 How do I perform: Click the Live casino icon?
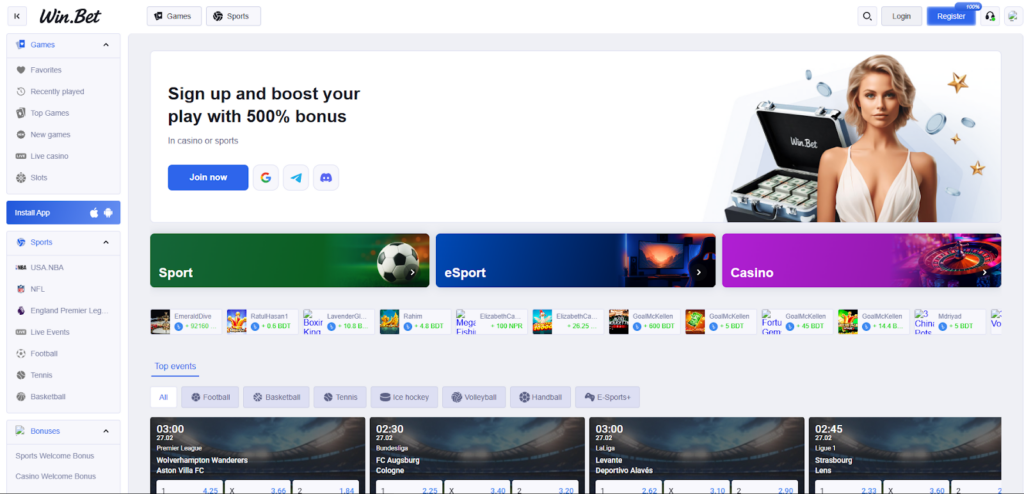click(x=20, y=156)
